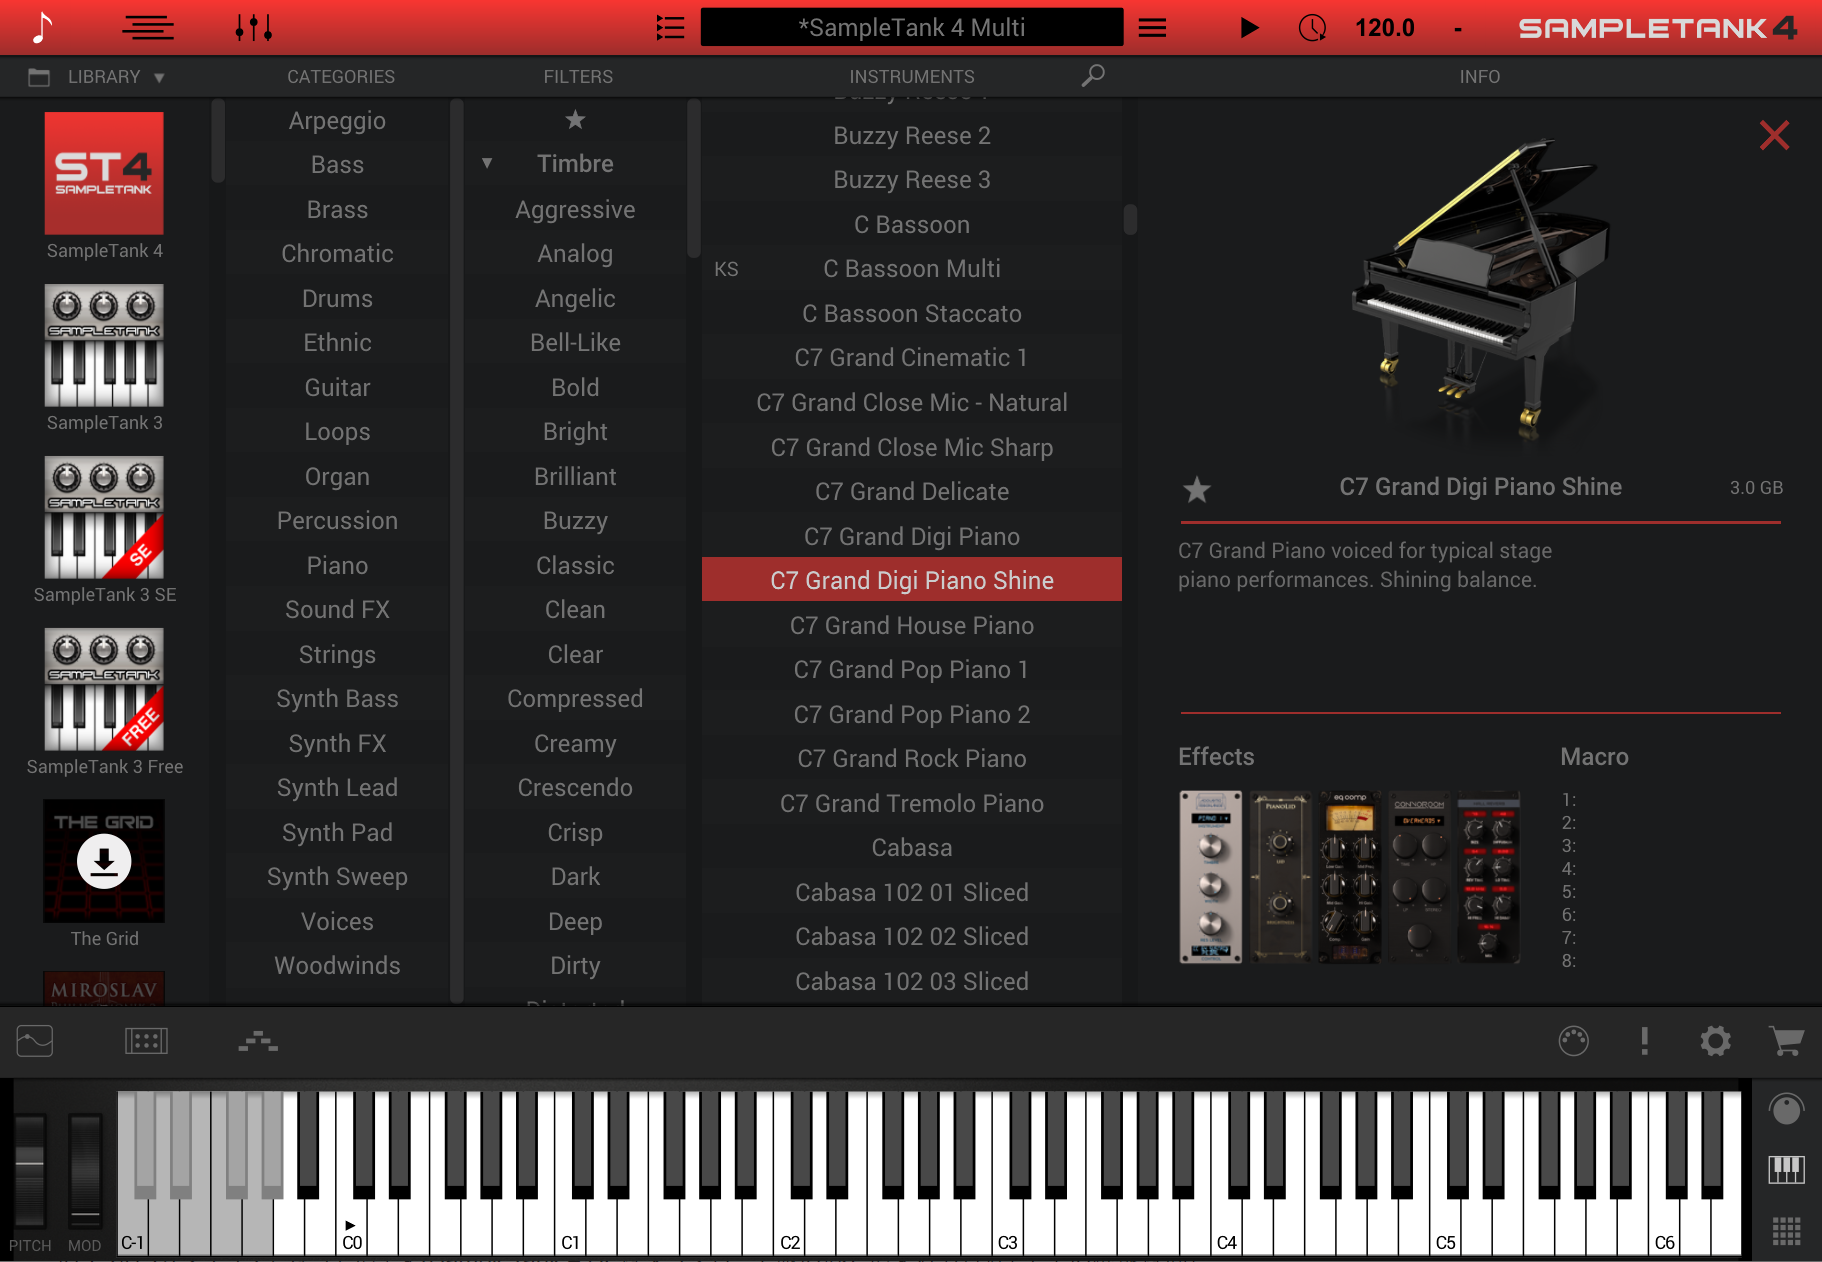Click the SampleTank 4 Multi name field
The height and width of the screenshot is (1262, 1822).
912,27
